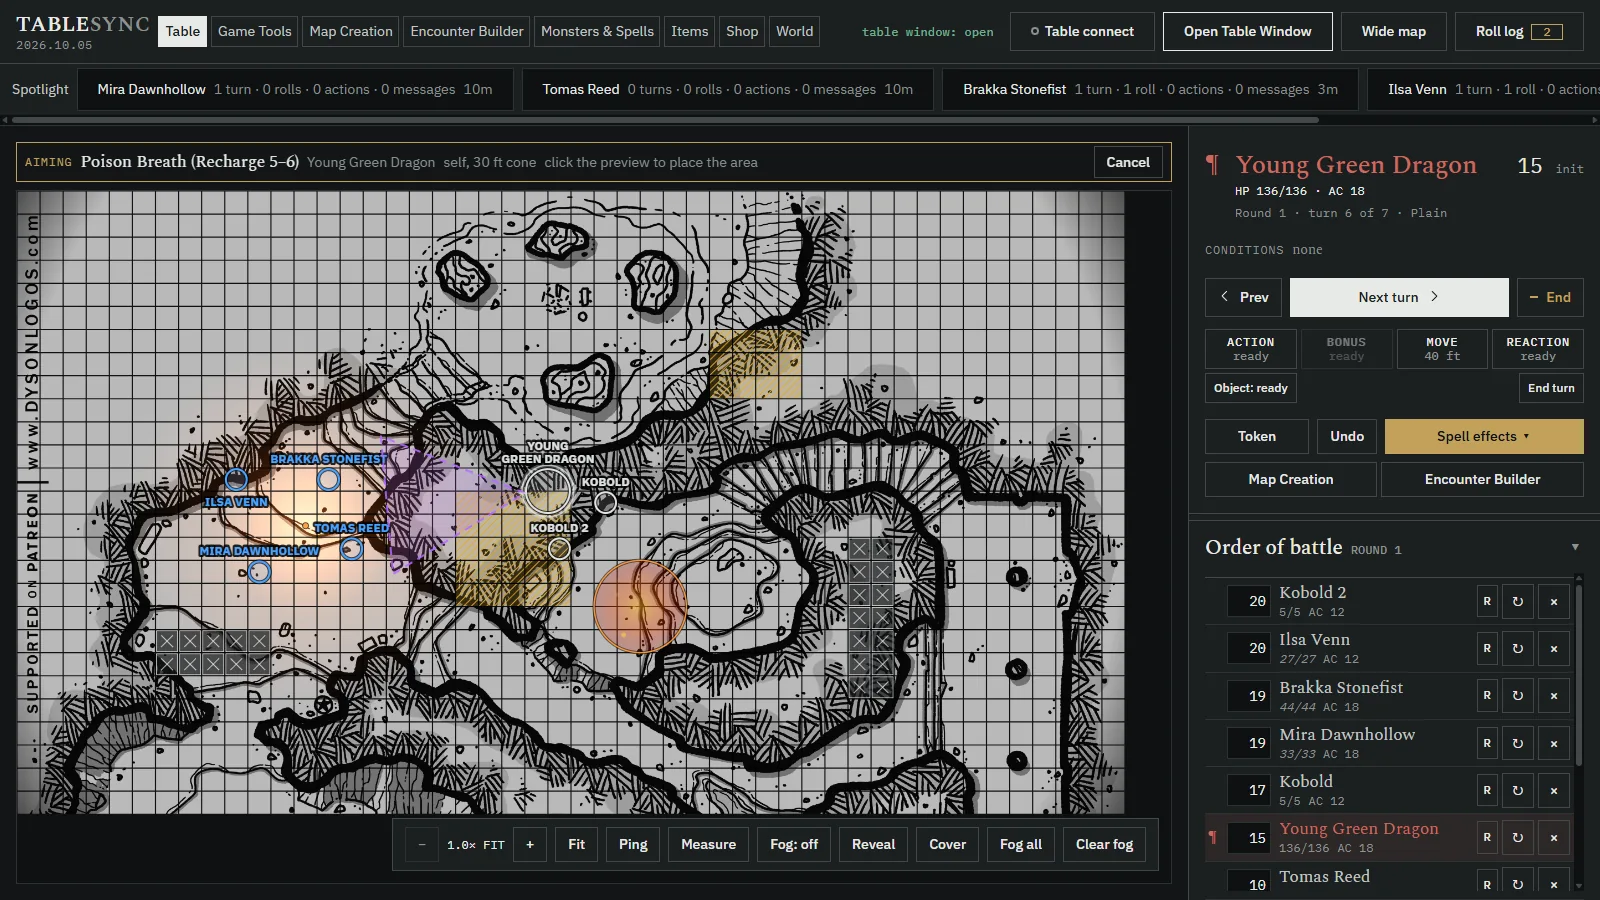The width and height of the screenshot is (1600, 900).
Task: Remove Kobold (initiative 17) from battle order
Action: click(x=1554, y=790)
